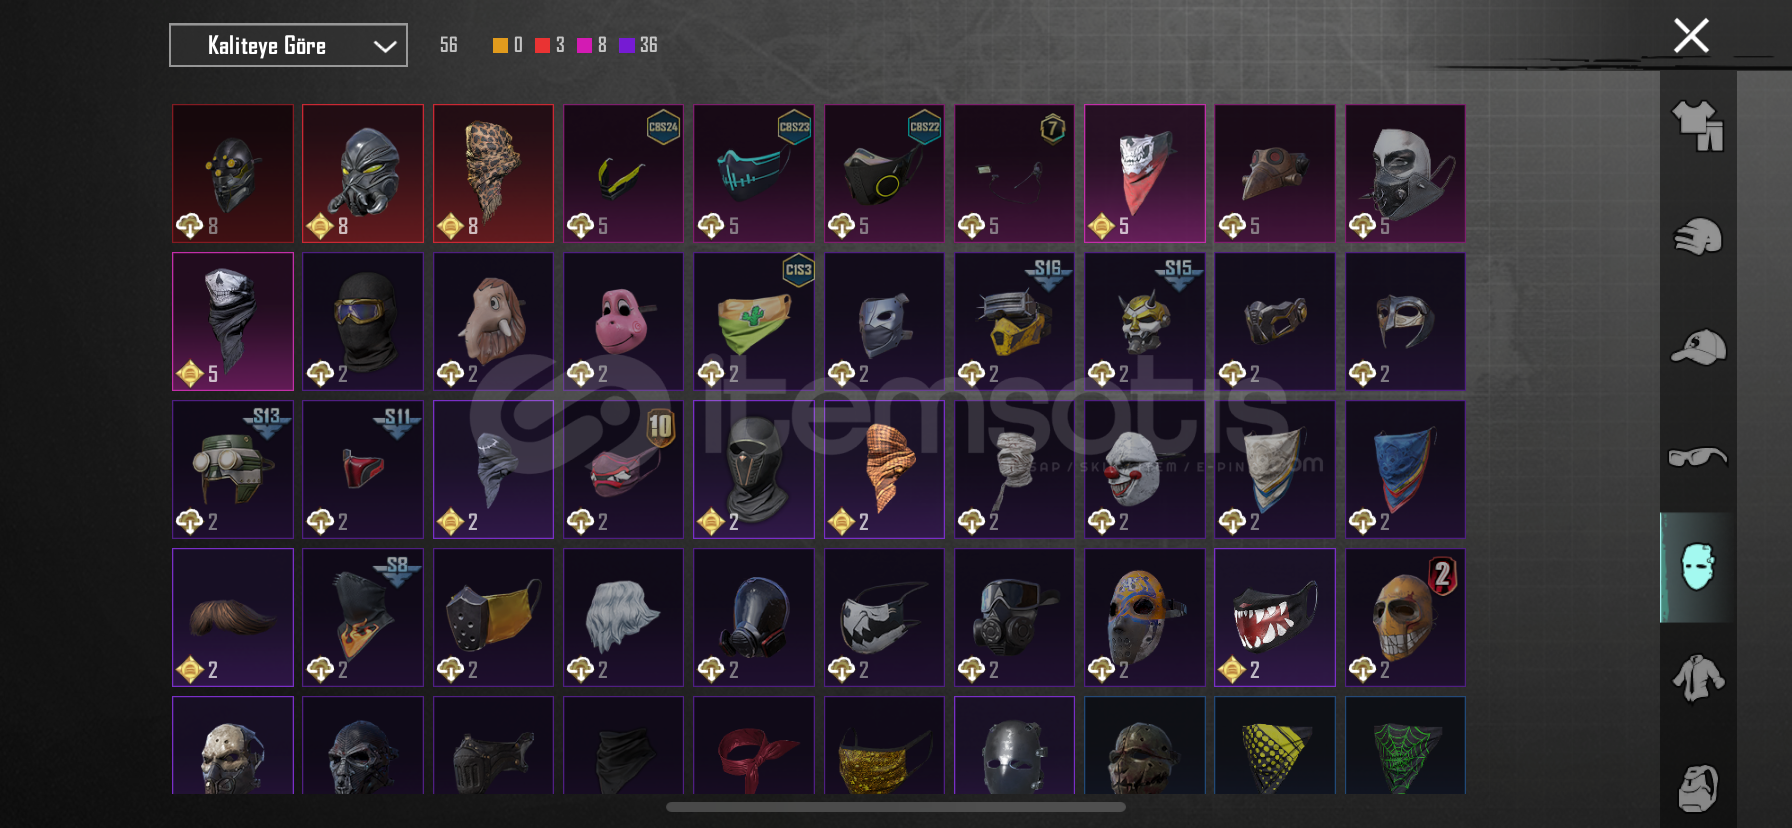Click the red quality count swatch

point(542,45)
